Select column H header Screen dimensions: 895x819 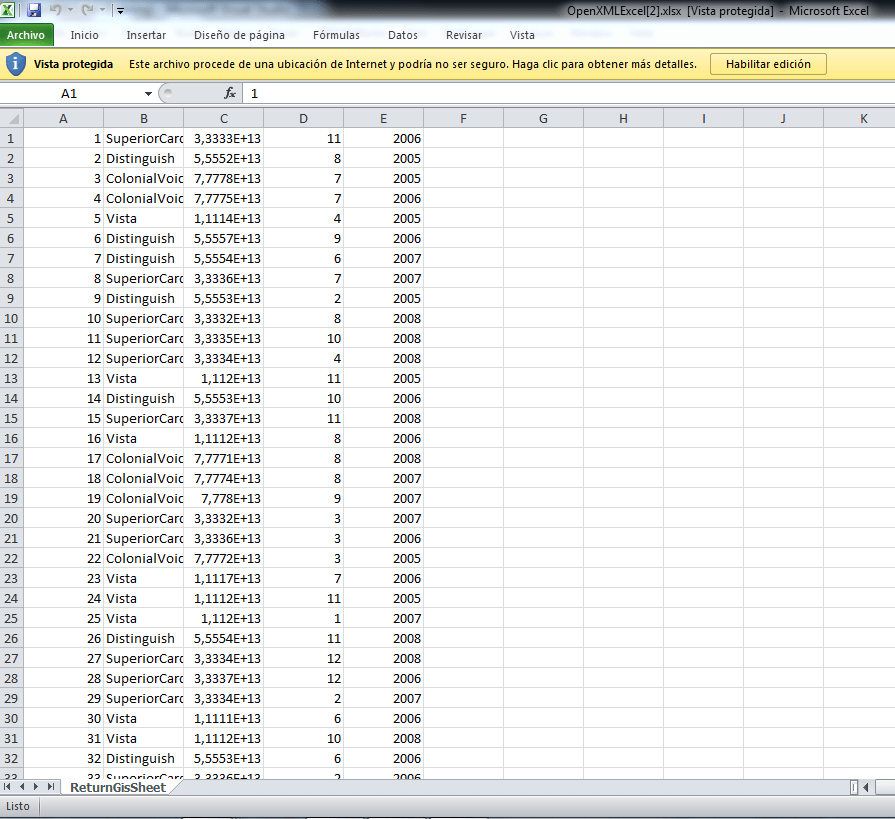click(x=623, y=118)
